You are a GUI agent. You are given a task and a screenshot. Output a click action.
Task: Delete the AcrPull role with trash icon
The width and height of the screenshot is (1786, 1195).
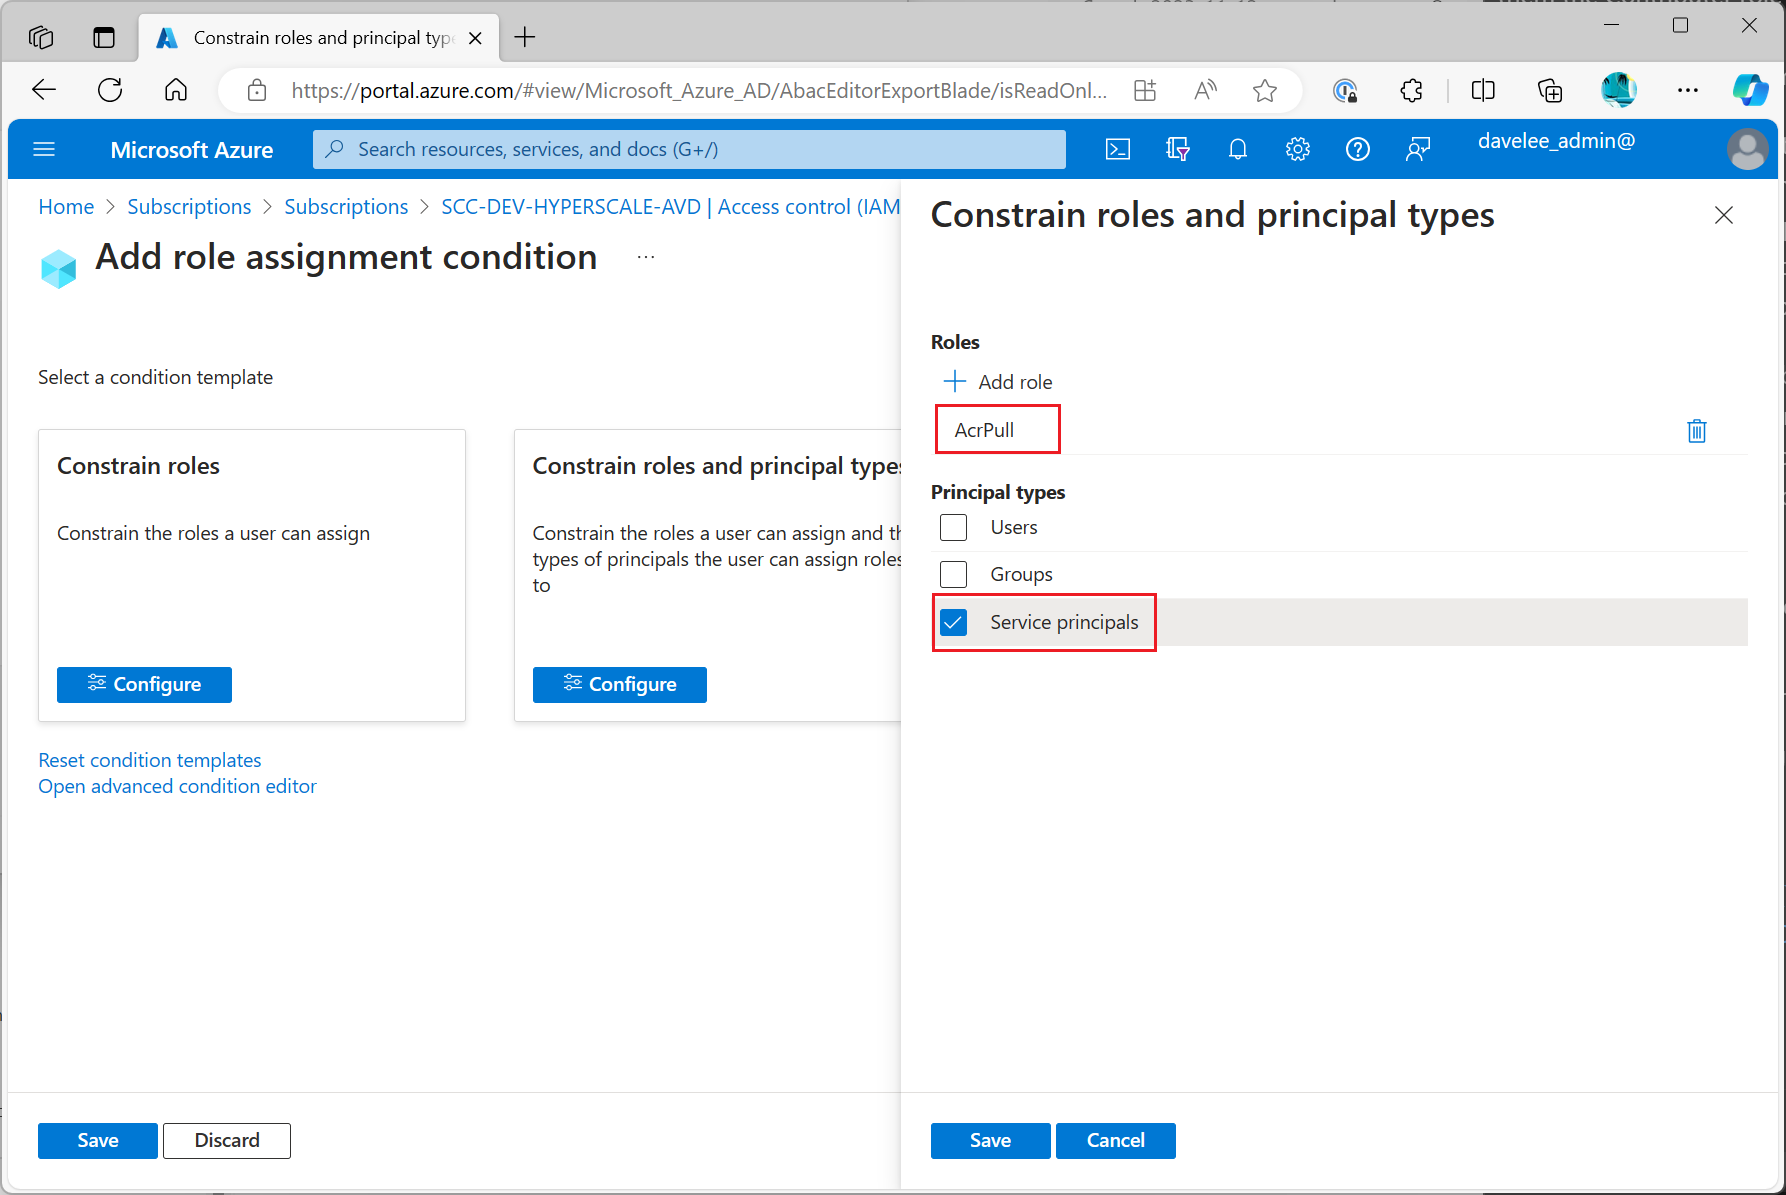pyautogui.click(x=1696, y=431)
